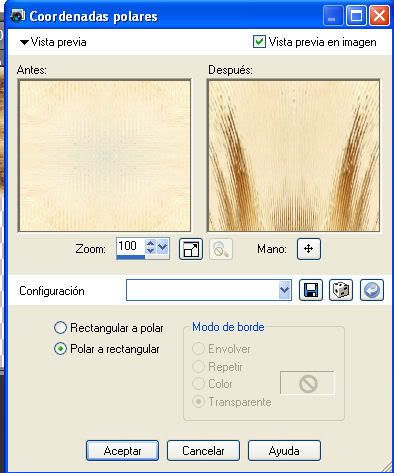Click the reset to default arrow icon
The height and width of the screenshot is (473, 394).
(x=372, y=290)
